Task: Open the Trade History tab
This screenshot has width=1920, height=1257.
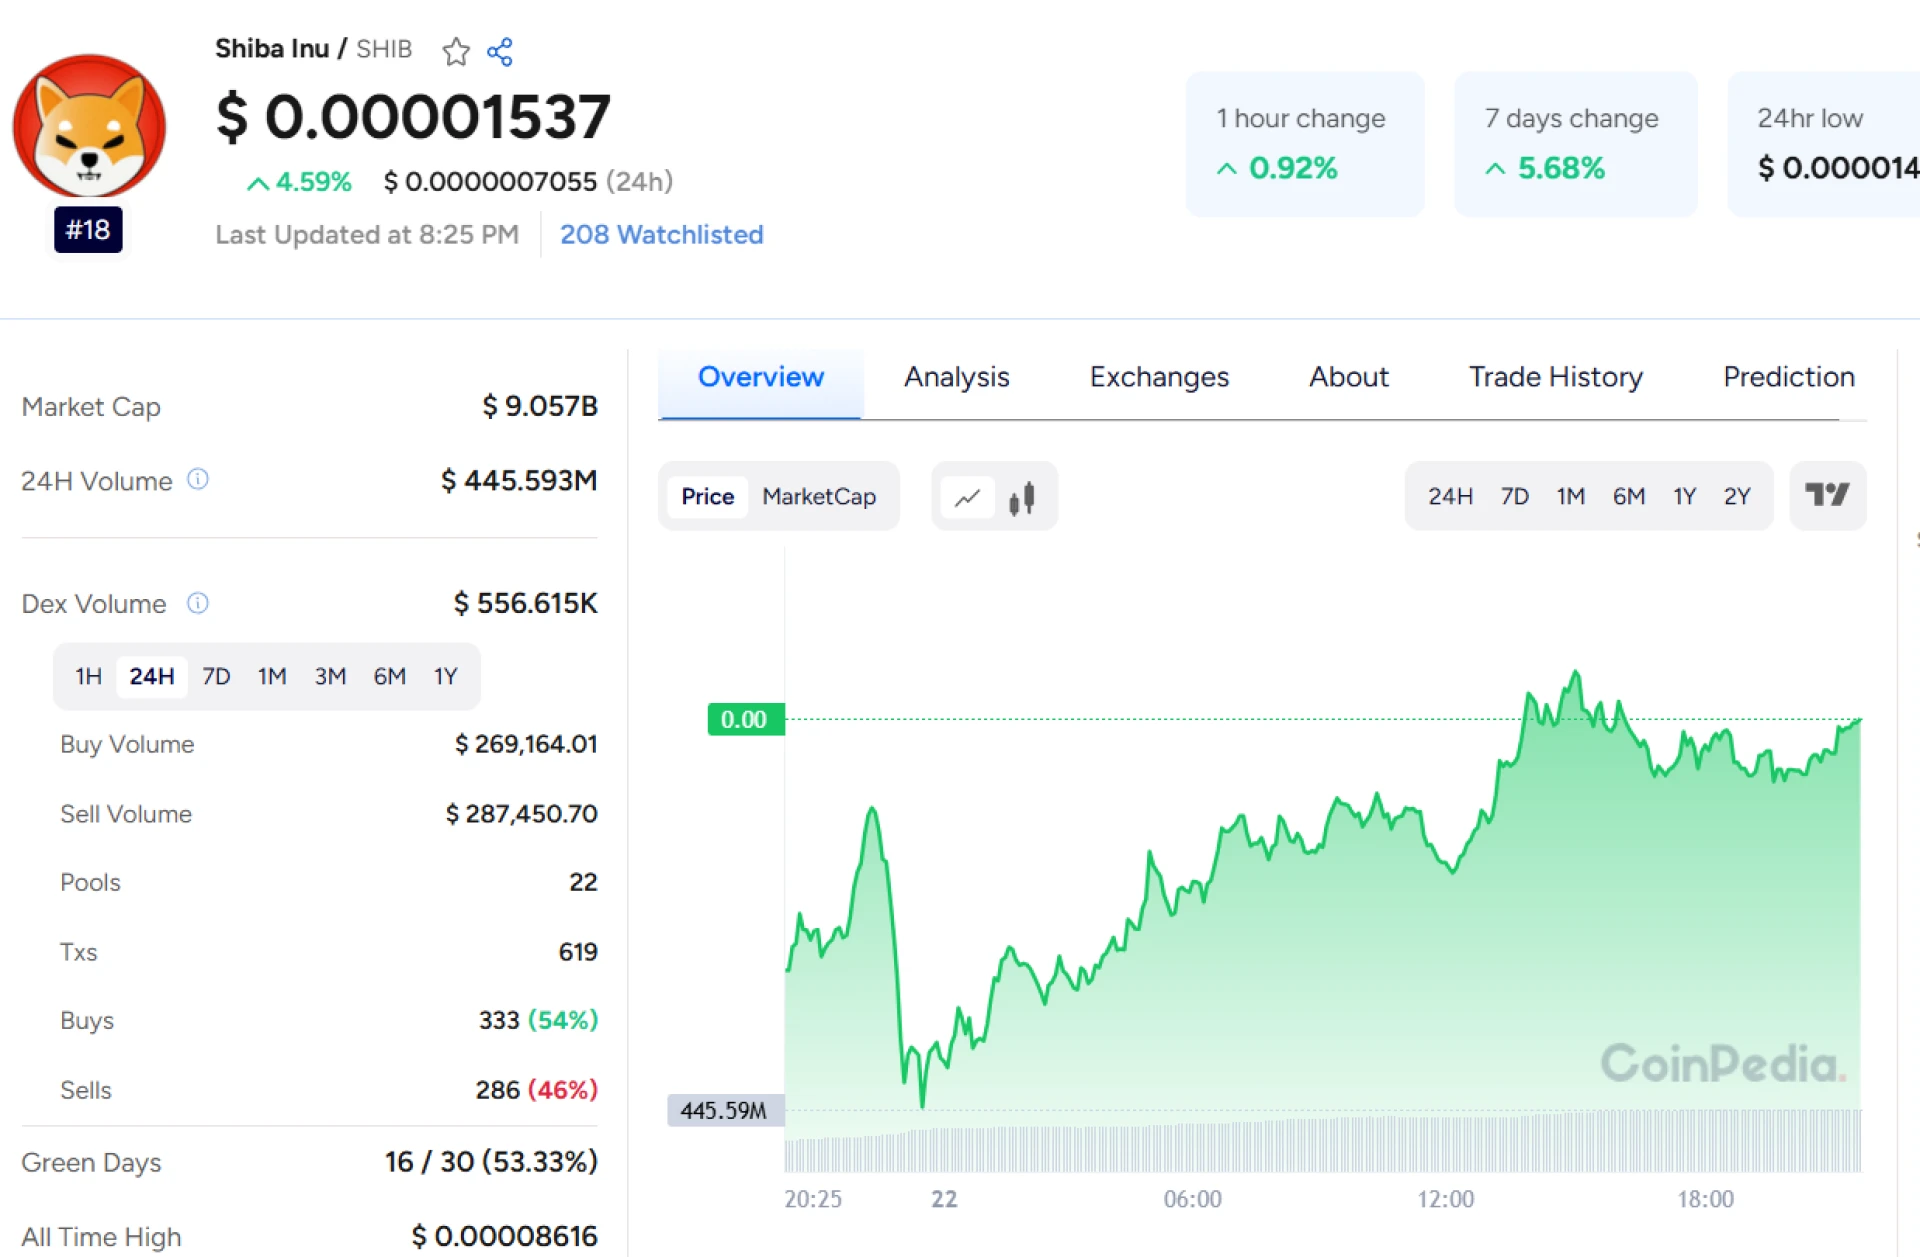Action: [1555, 377]
